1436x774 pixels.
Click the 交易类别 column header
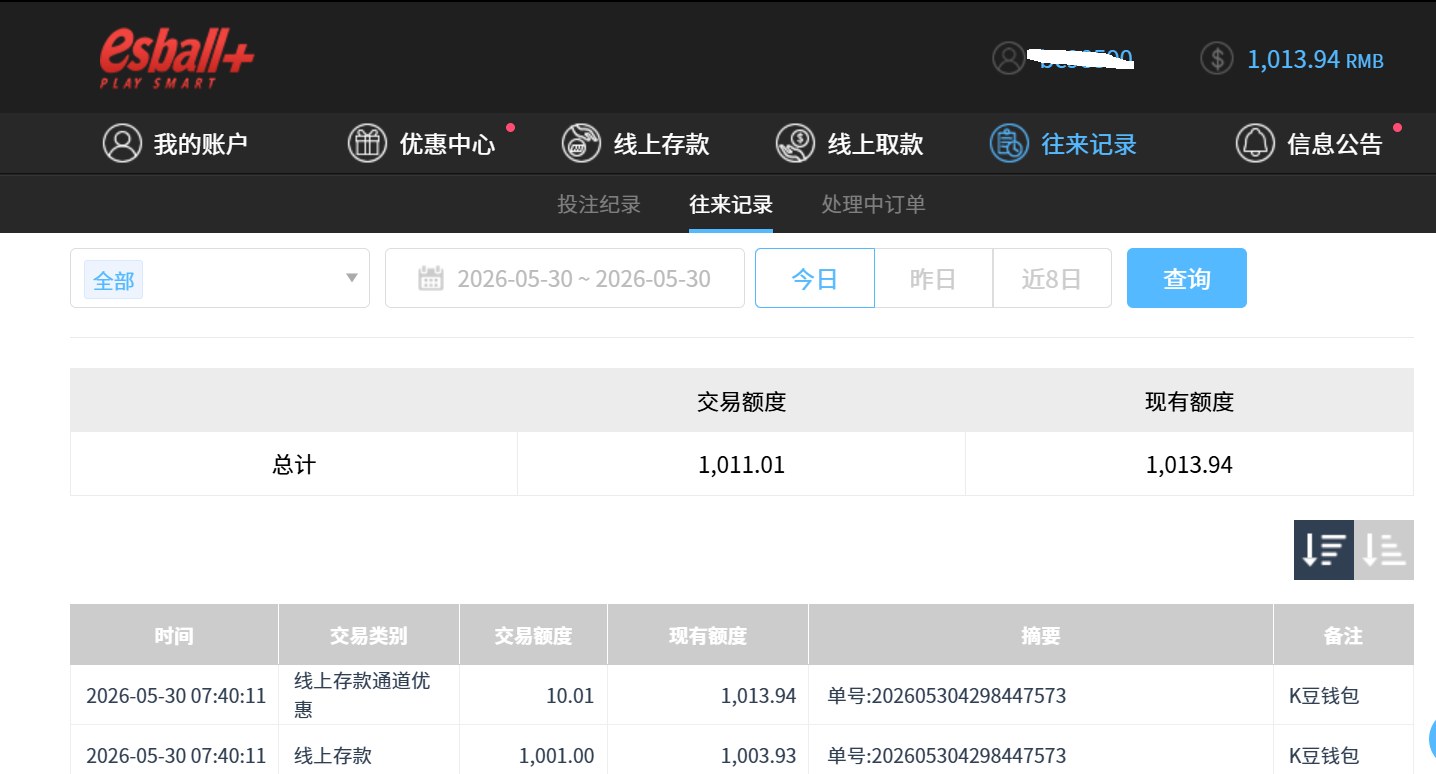(x=369, y=635)
